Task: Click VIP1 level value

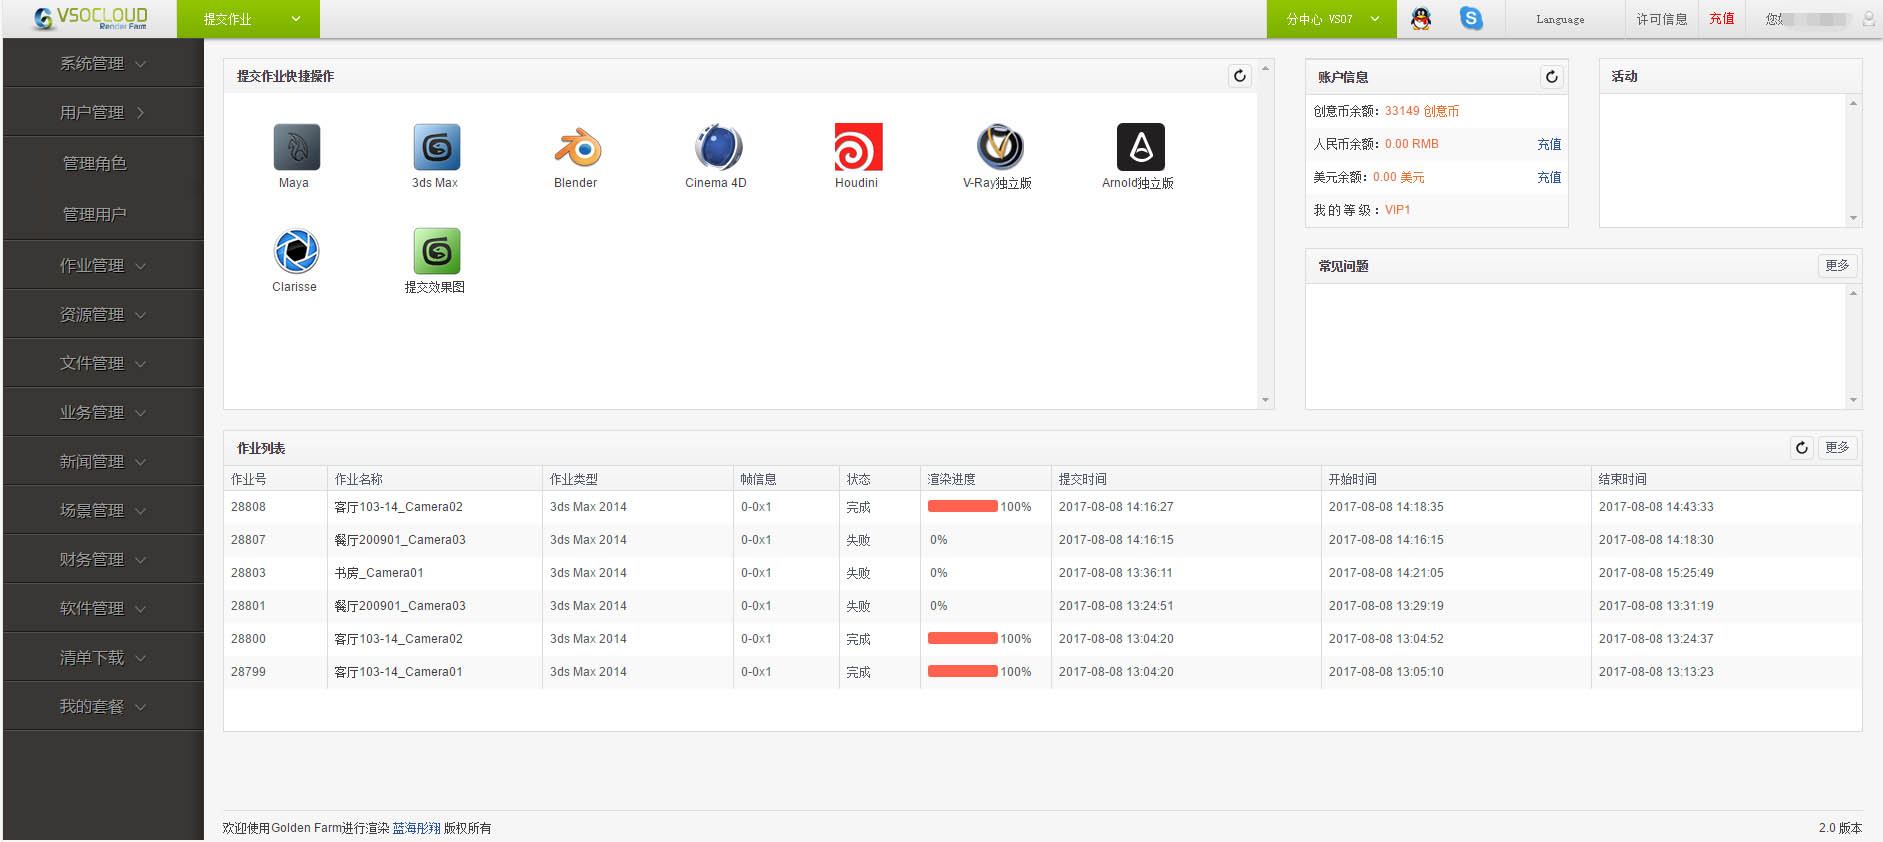Action: tap(1397, 210)
